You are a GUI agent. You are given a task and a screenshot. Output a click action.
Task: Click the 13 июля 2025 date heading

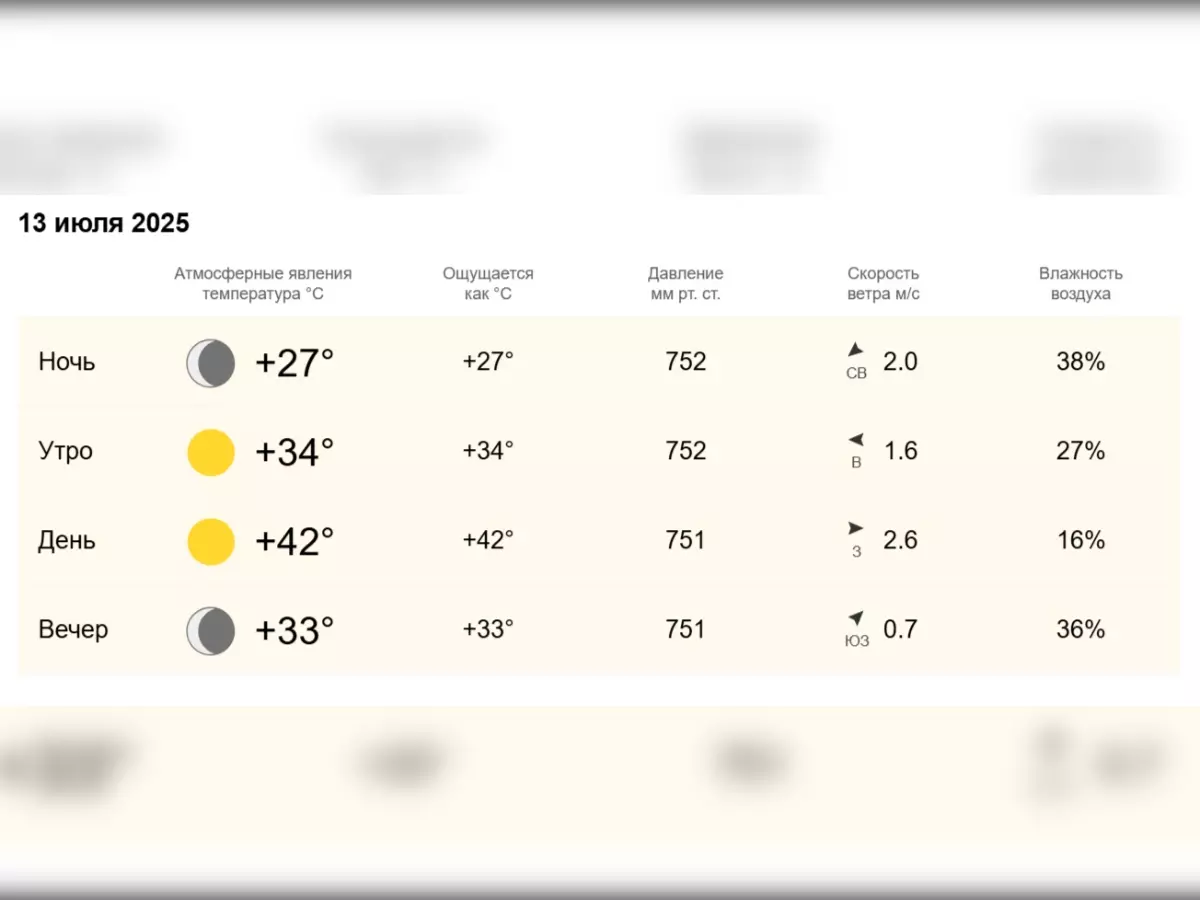pyautogui.click(x=104, y=223)
